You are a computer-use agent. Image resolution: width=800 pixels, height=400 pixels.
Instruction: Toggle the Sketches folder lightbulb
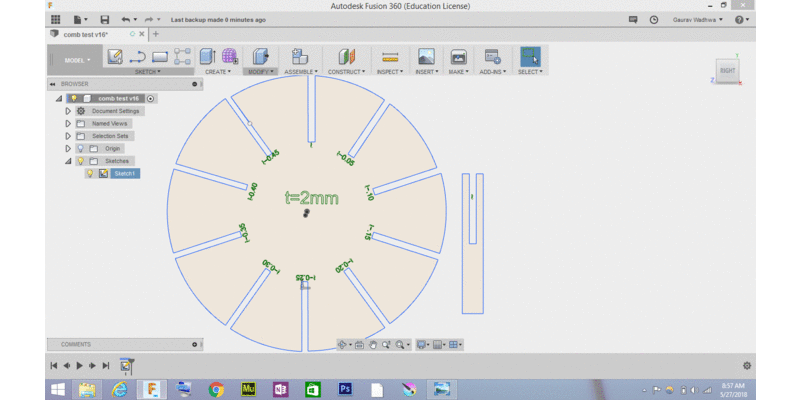(x=80, y=161)
